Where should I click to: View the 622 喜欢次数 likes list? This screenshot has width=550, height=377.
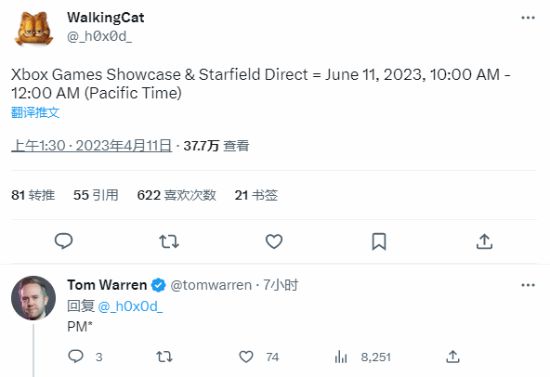click(176, 195)
